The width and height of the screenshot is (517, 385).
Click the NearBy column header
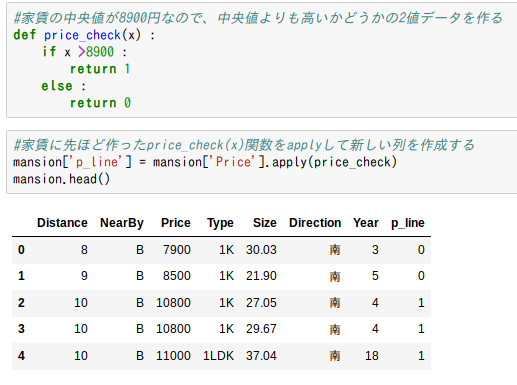(x=122, y=223)
